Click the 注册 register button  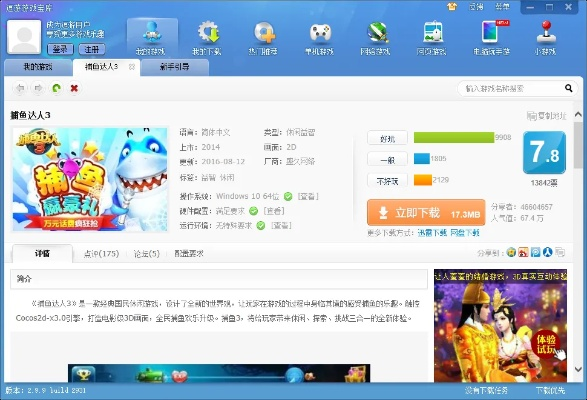click(92, 49)
